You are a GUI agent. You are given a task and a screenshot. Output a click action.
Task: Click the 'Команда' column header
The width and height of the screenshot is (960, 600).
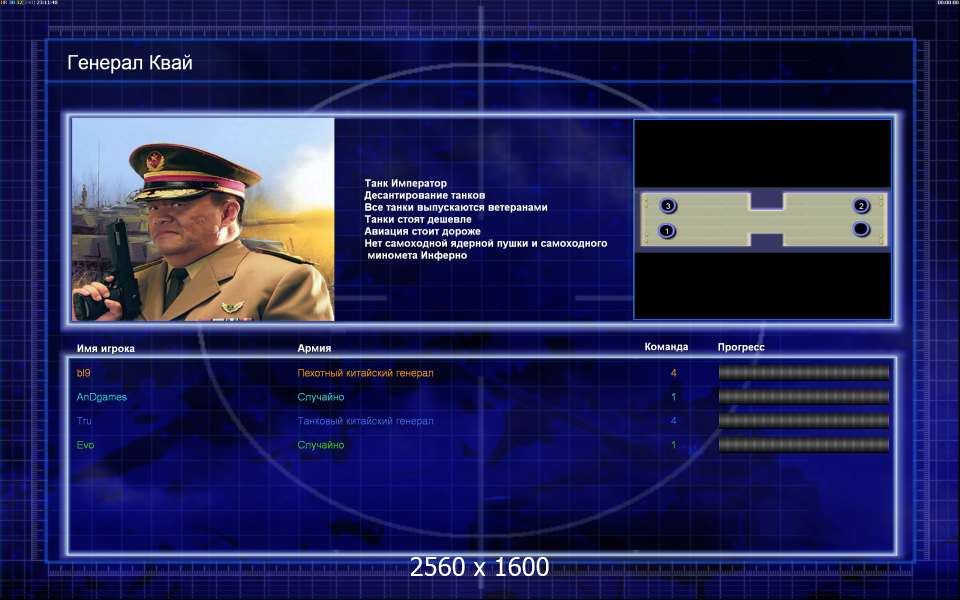coord(666,347)
